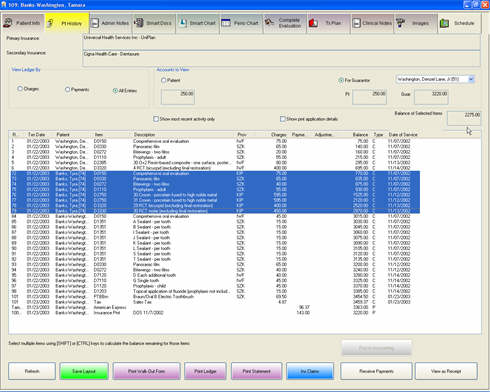Expand the guarantor Washington dropdown

(471, 79)
